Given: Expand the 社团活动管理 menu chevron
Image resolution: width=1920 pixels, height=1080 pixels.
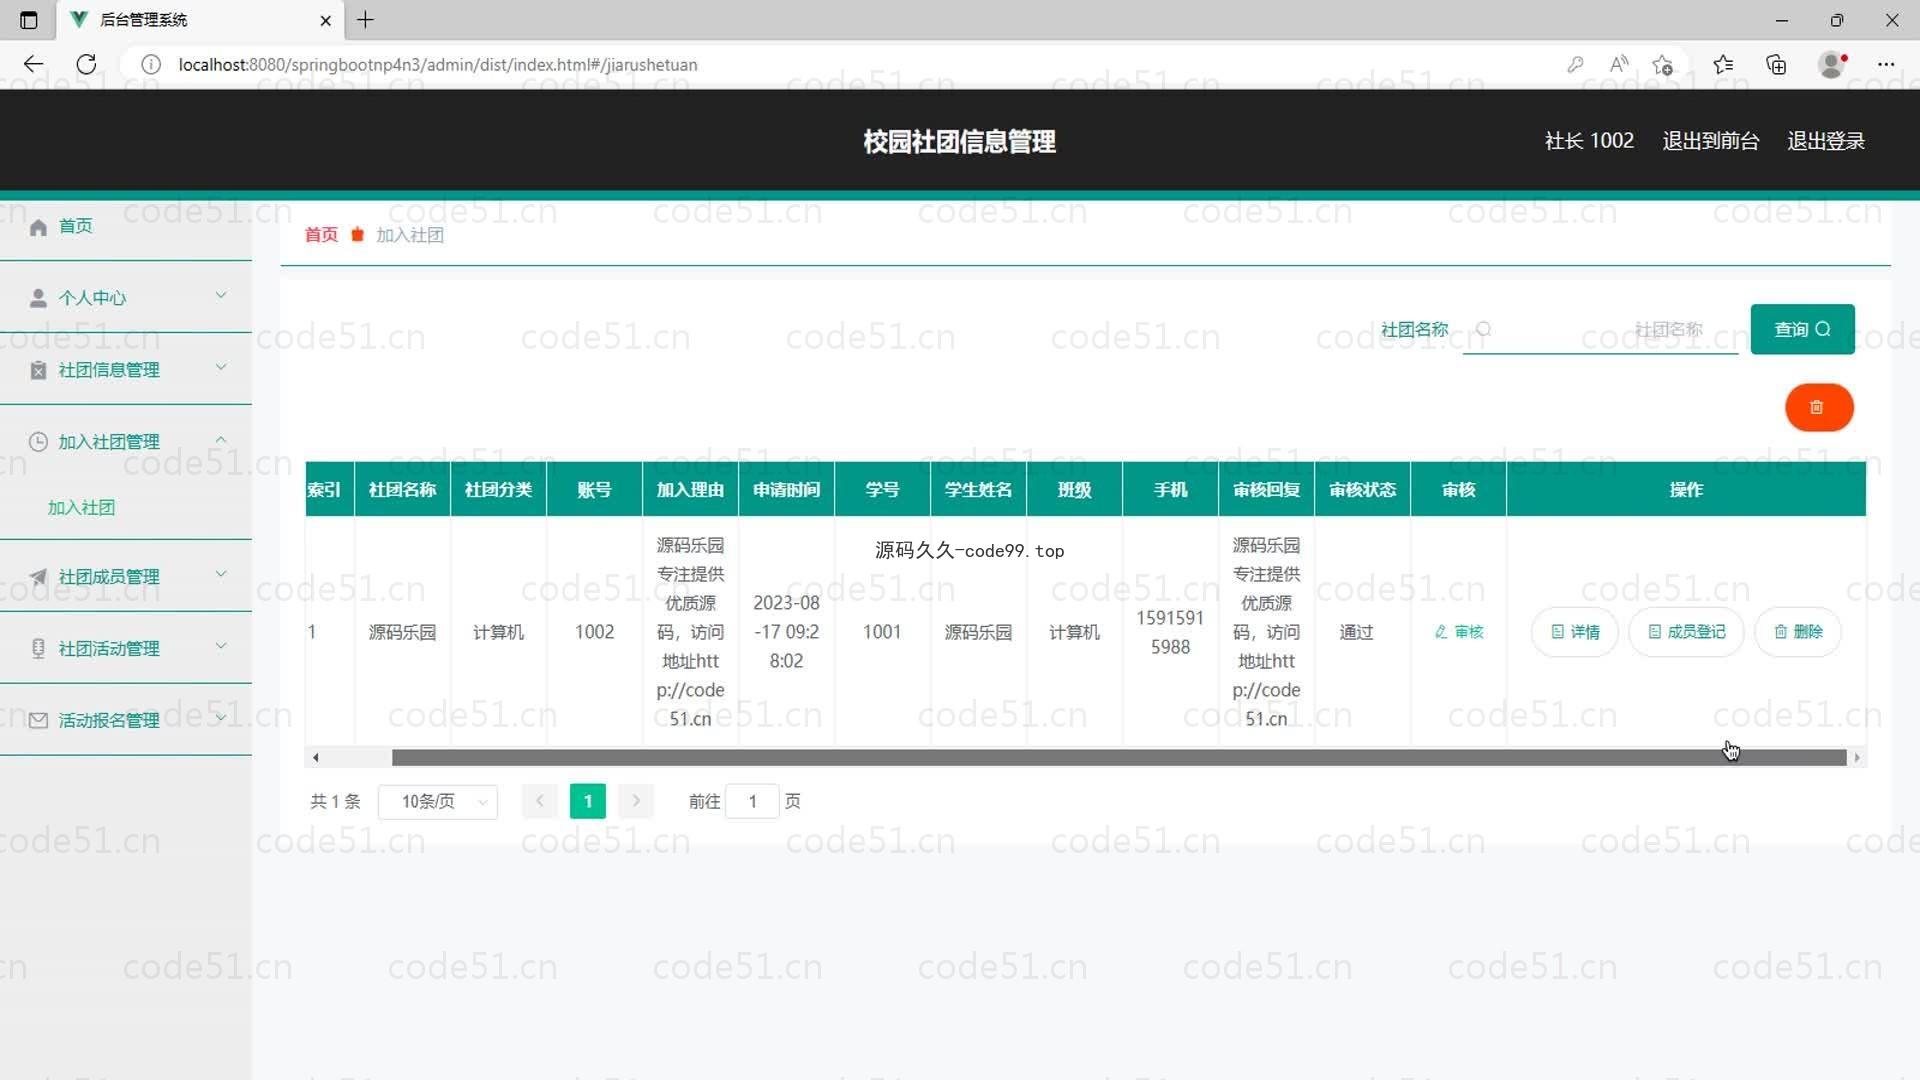Looking at the screenshot, I should click(221, 646).
